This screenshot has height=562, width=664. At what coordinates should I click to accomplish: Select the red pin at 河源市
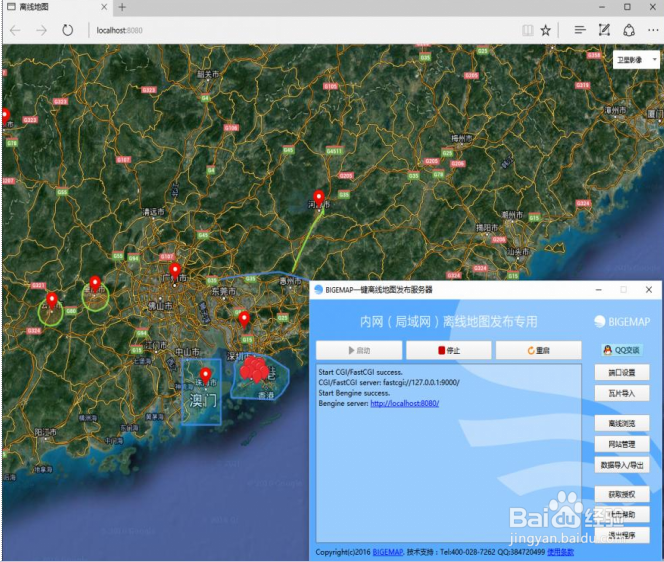click(x=319, y=199)
